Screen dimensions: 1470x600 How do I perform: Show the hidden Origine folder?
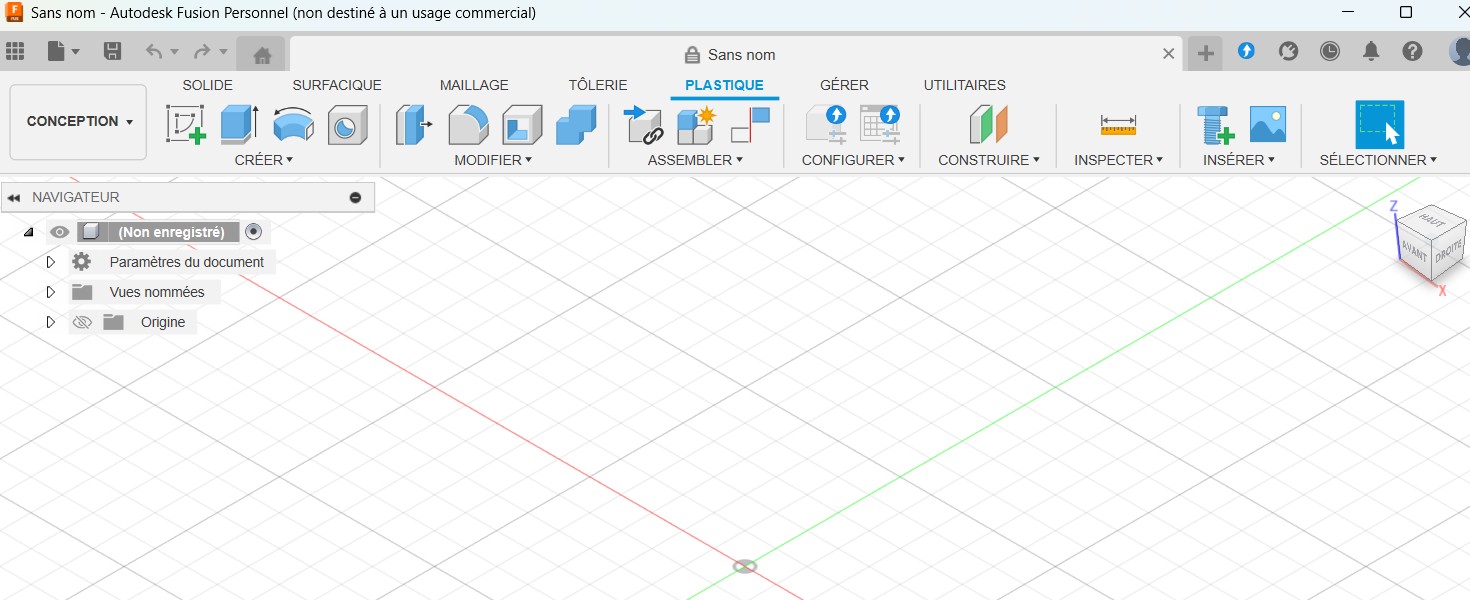[82, 322]
